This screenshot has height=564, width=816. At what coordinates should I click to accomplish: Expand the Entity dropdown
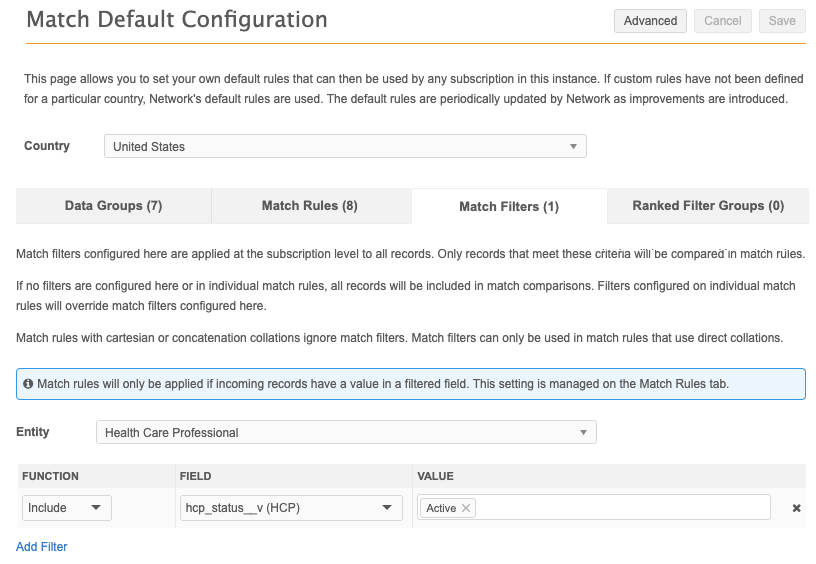click(346, 432)
